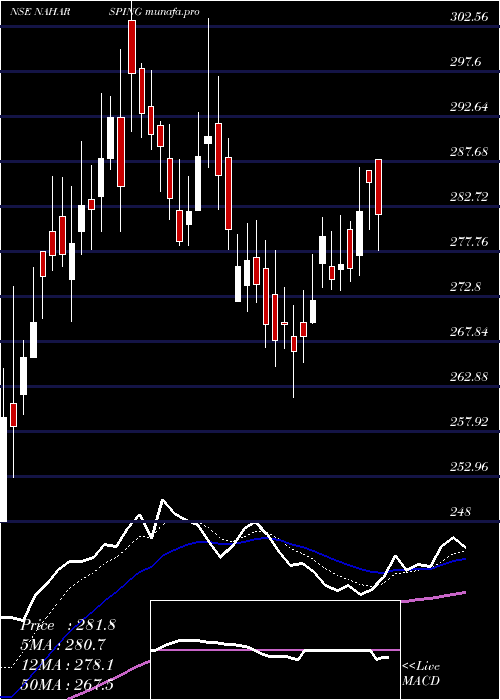This screenshot has width=500, height=700.
Task: Click the NSE NAHAR title text
Action: click(x=40, y=12)
